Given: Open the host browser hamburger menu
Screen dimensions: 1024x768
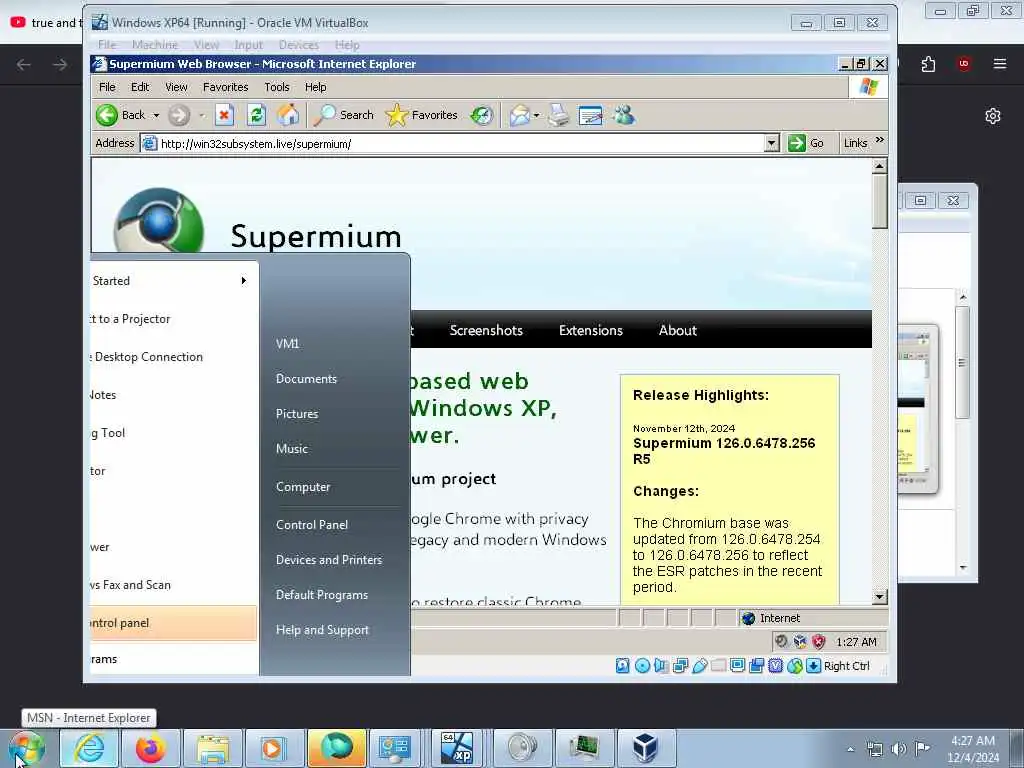Looking at the screenshot, I should click(999, 63).
